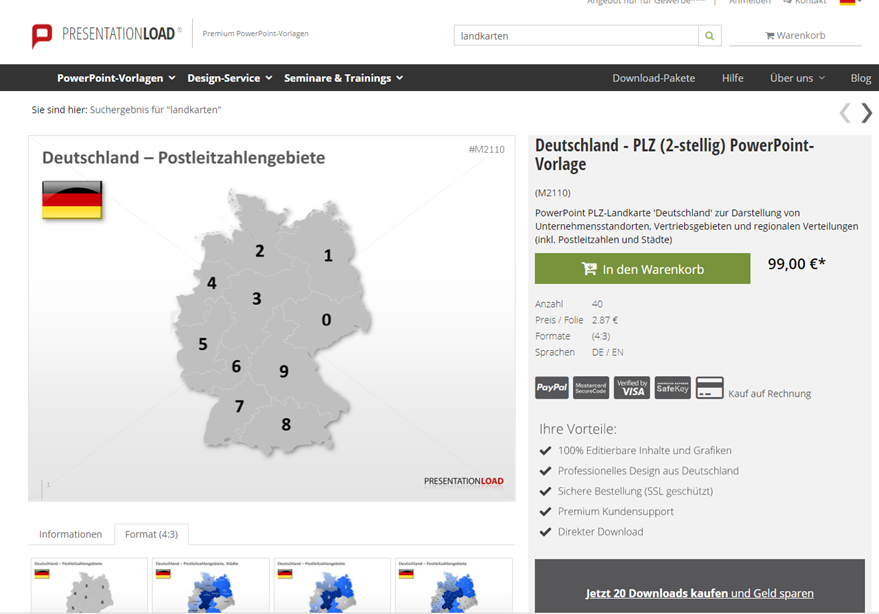The height and width of the screenshot is (614, 879).
Task: Select the green search magnifier icon
Action: pyautogui.click(x=710, y=35)
